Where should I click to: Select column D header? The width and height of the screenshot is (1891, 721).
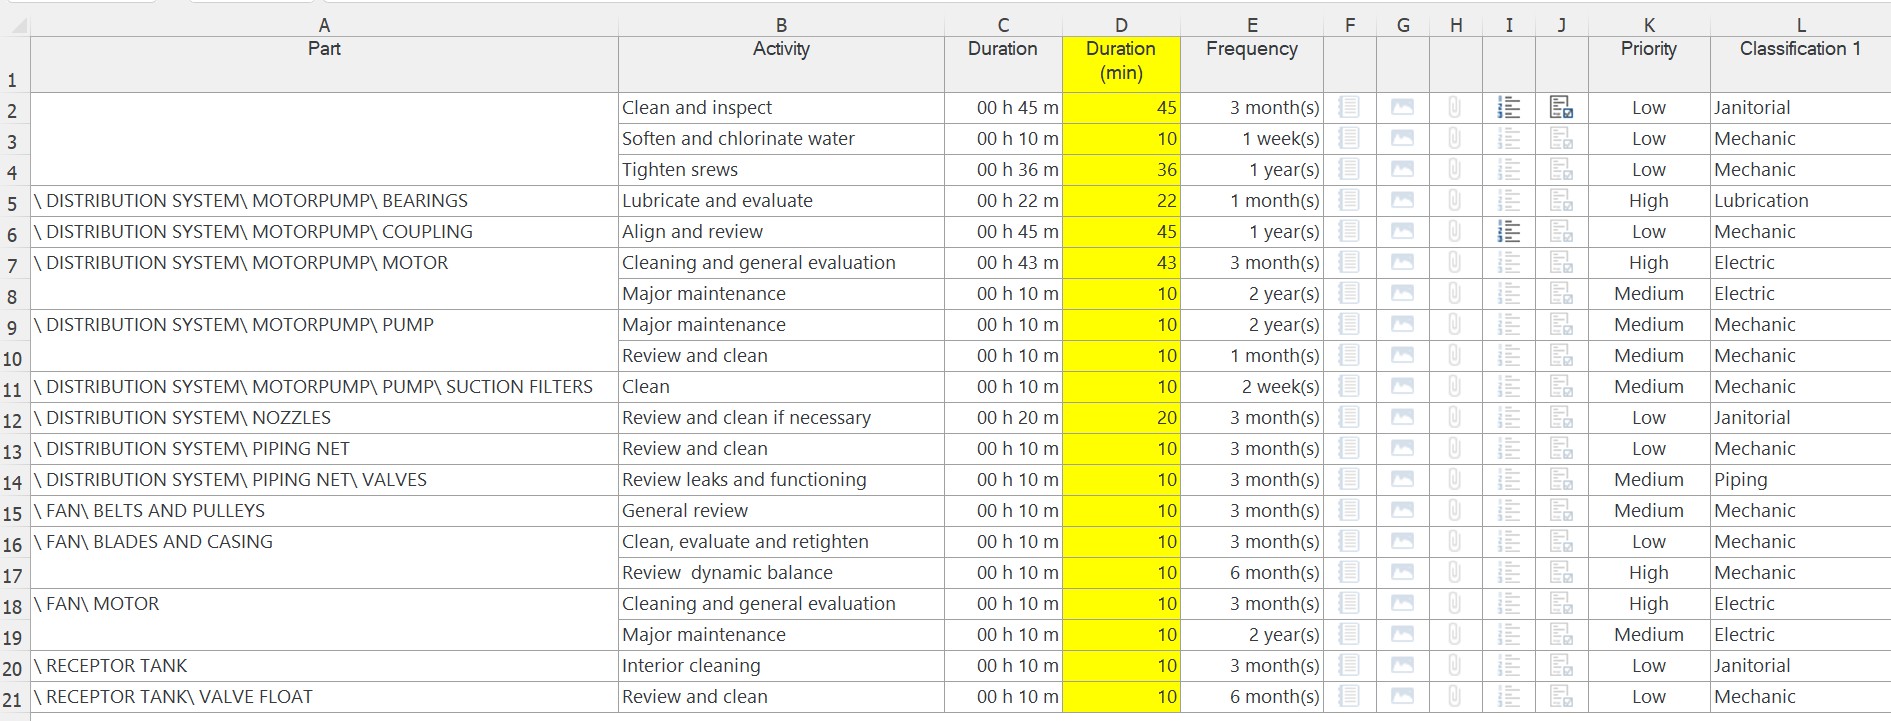pyautogui.click(x=1121, y=25)
